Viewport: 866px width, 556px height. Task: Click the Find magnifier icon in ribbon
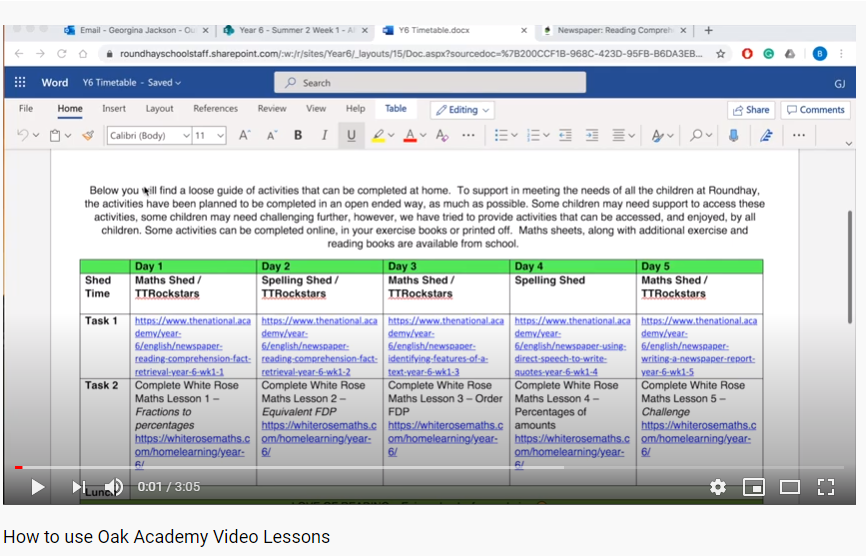[696, 135]
